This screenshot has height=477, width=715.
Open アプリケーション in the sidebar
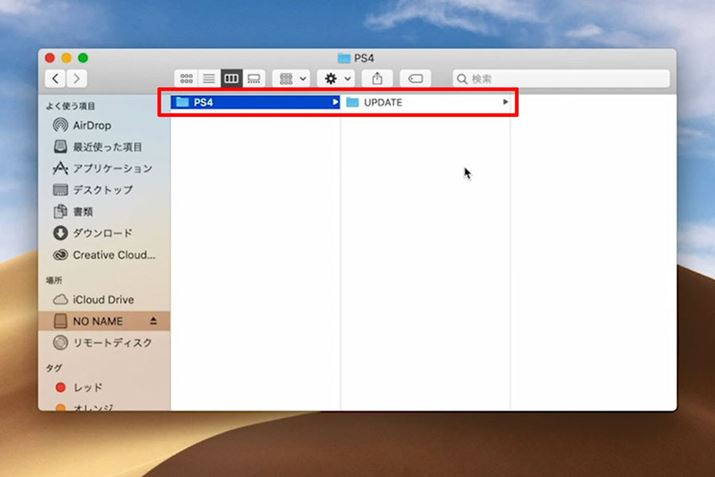point(103,168)
